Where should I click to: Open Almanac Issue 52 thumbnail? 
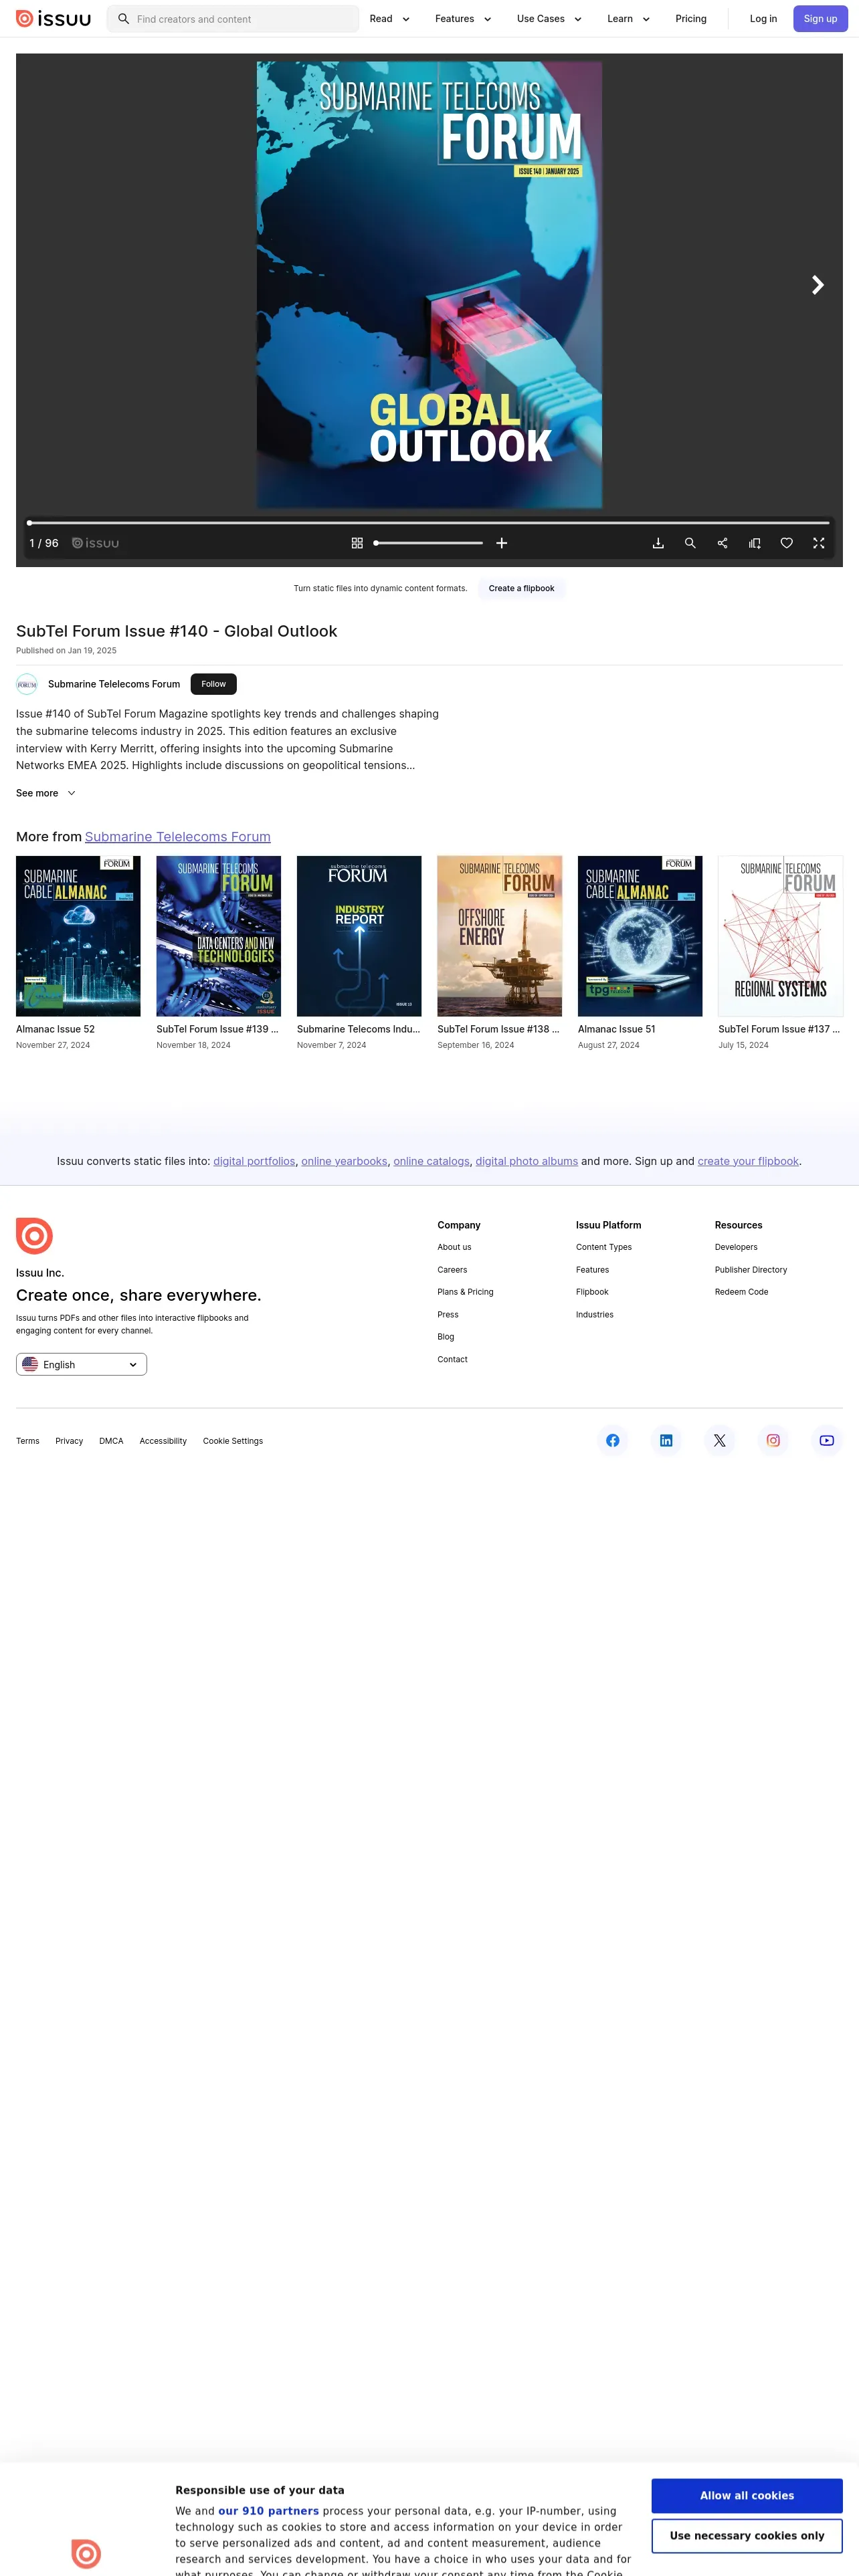[78, 936]
